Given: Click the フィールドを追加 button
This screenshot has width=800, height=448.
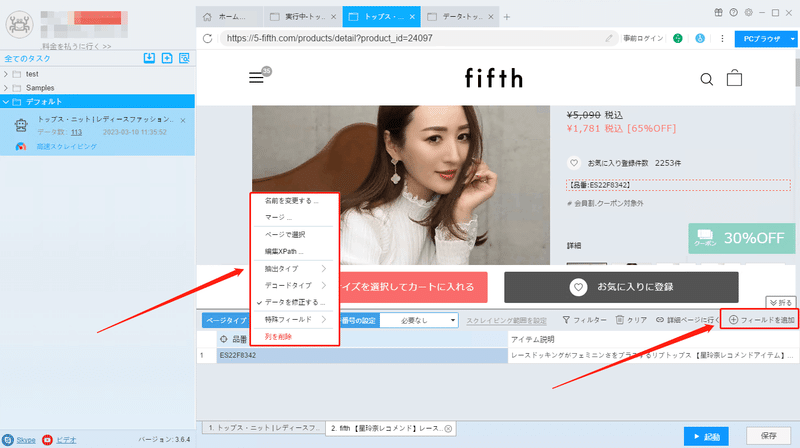Looking at the screenshot, I should tap(762, 320).
